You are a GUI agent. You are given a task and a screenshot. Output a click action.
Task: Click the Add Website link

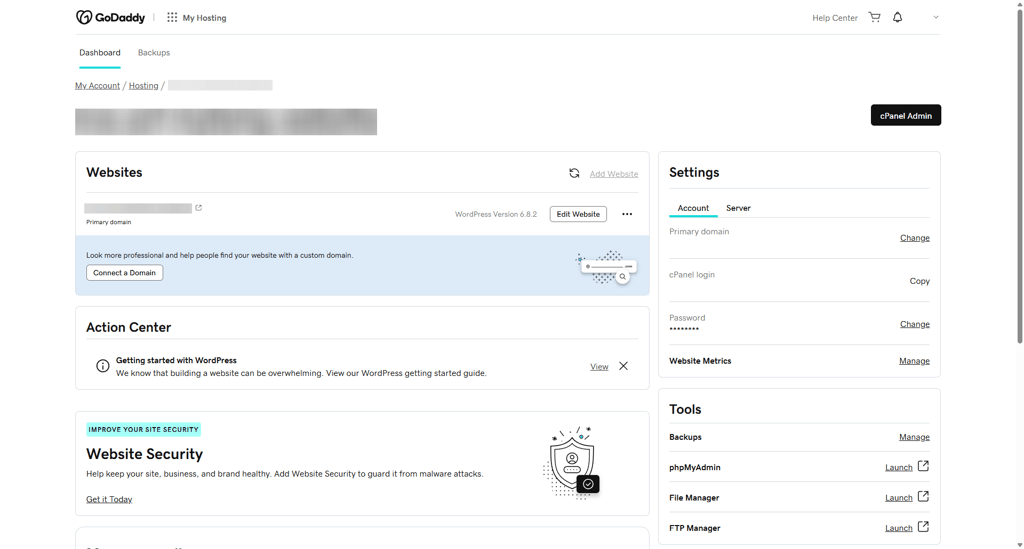tap(614, 174)
